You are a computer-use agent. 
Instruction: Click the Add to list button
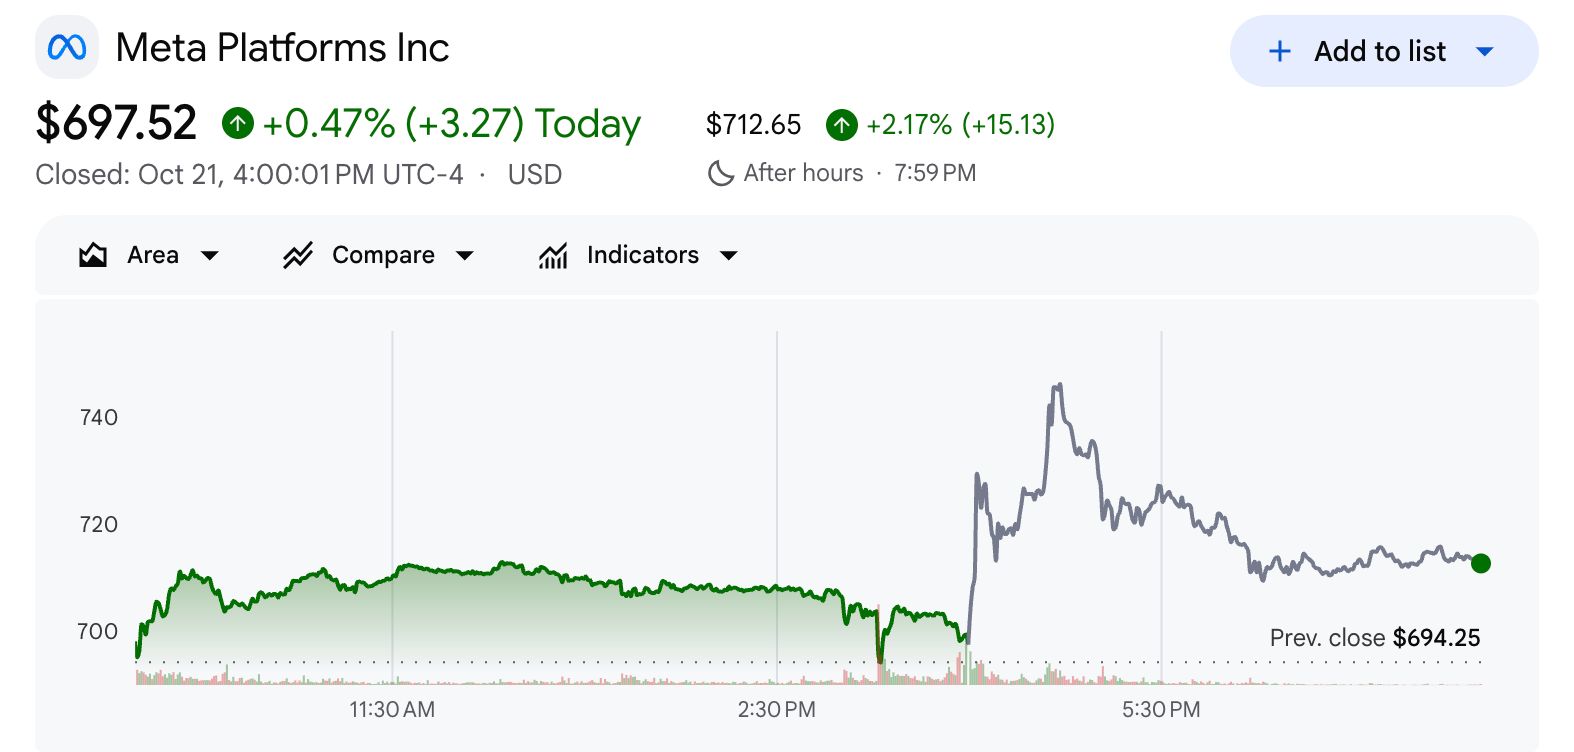pos(1384,51)
